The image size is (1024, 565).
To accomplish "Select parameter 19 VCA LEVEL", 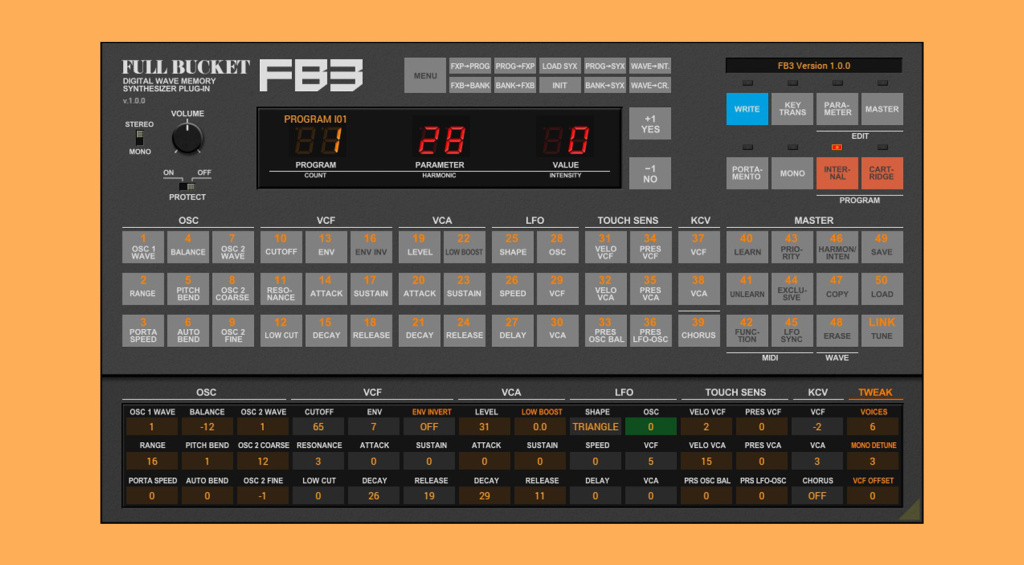I will coord(419,247).
